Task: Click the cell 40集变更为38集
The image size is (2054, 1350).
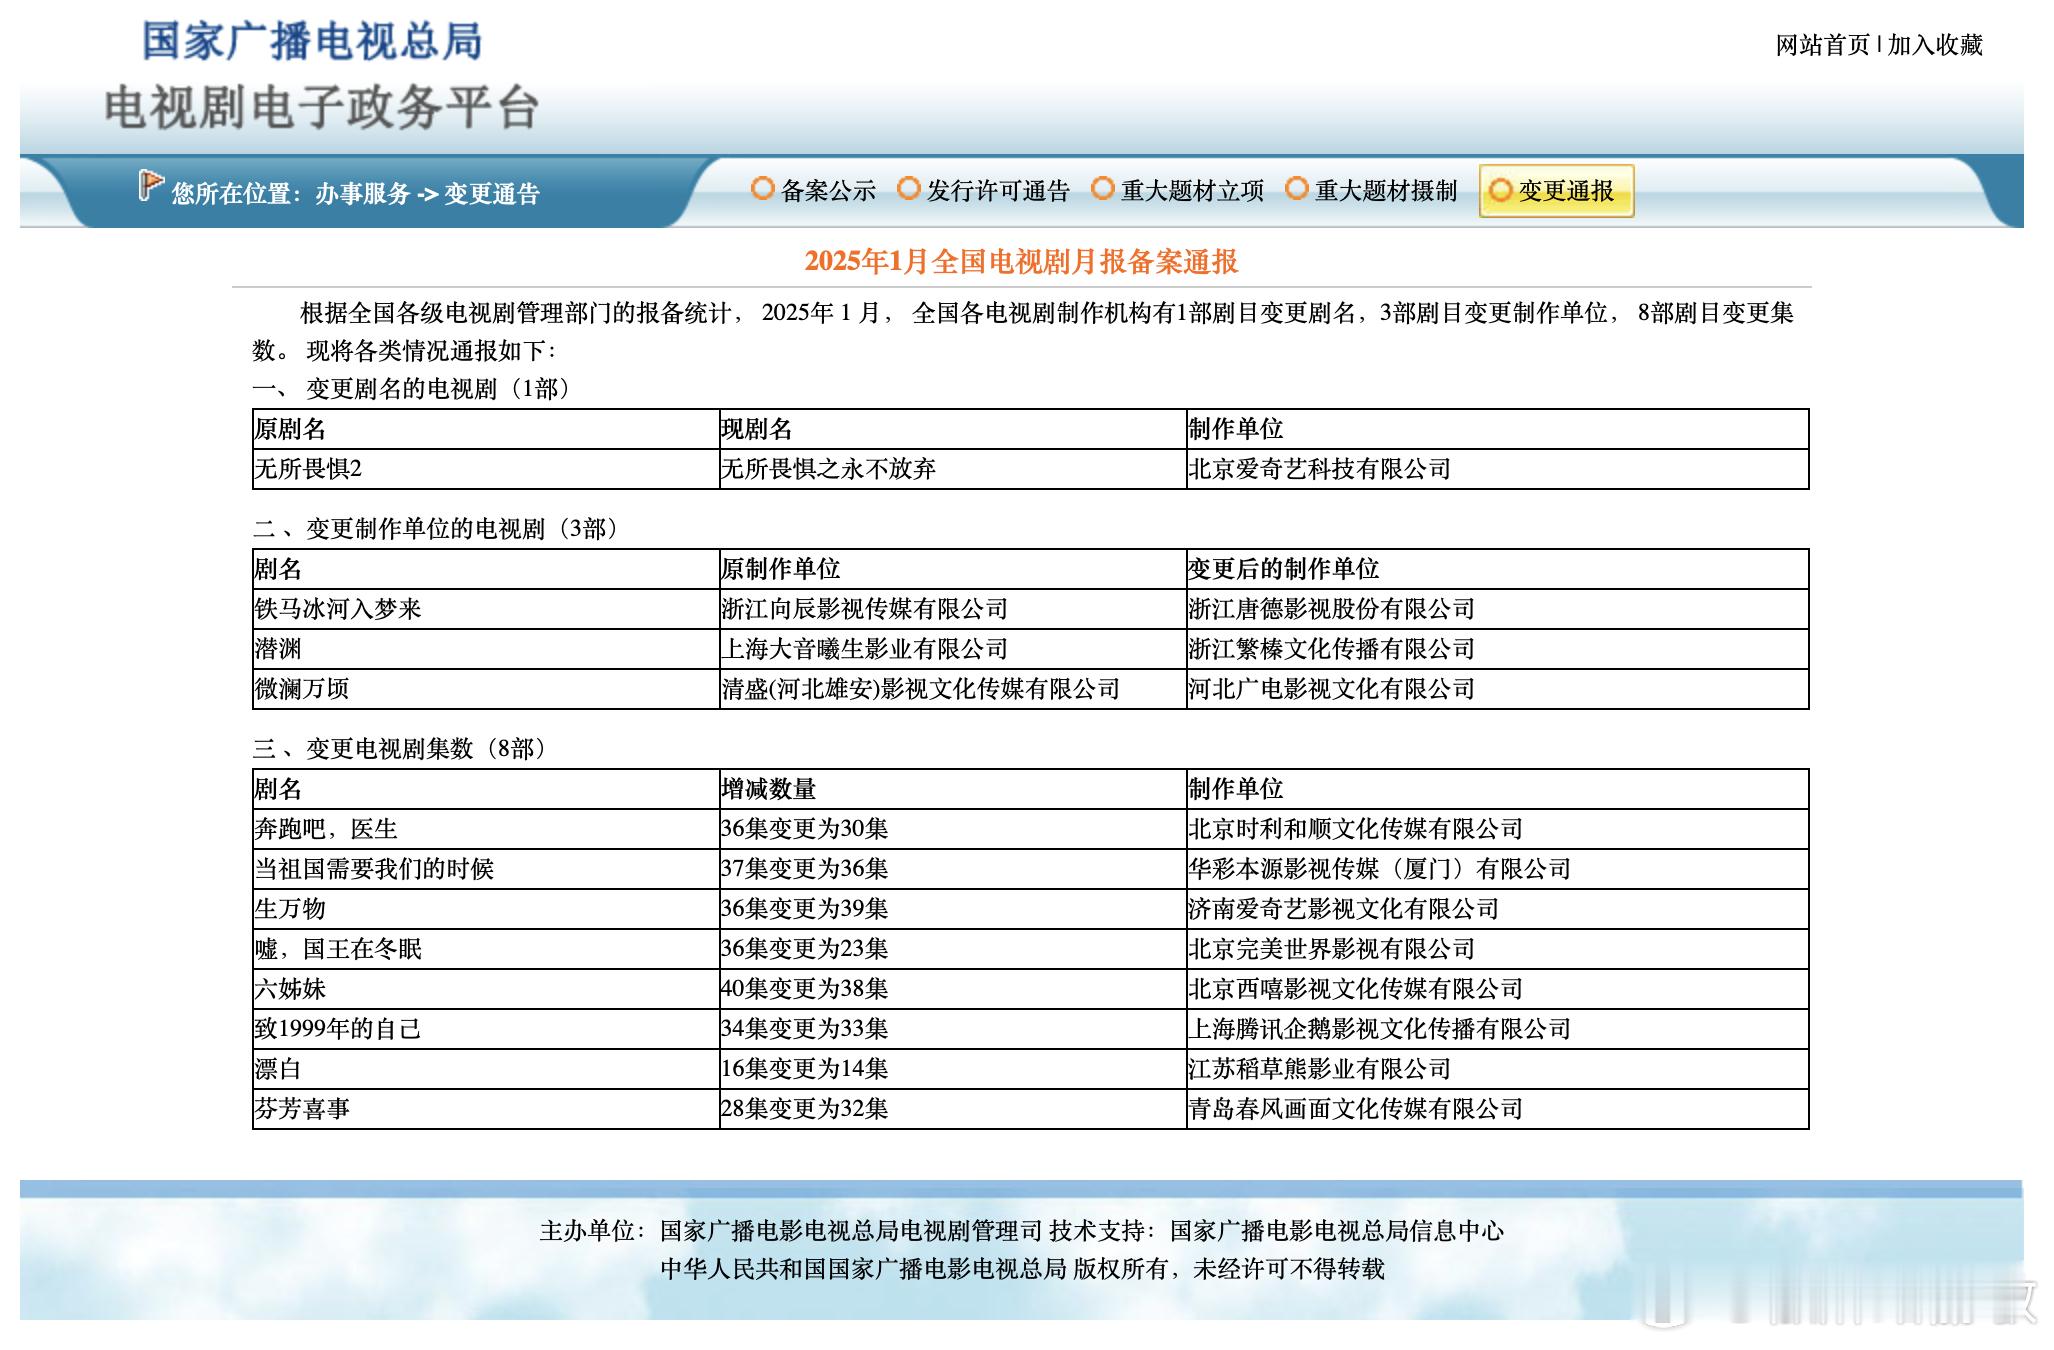Action: tap(952, 989)
